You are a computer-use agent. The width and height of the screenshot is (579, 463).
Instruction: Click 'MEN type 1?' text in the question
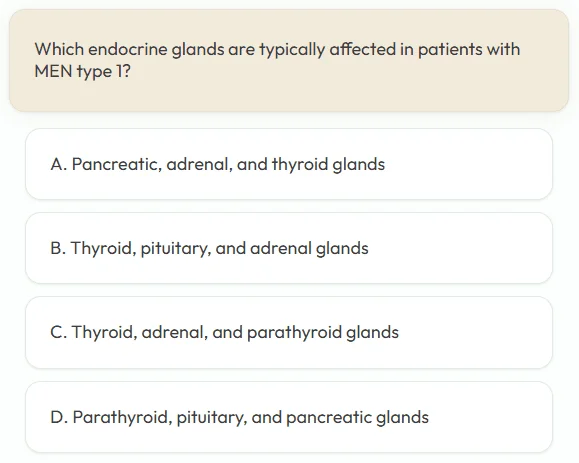coord(82,71)
